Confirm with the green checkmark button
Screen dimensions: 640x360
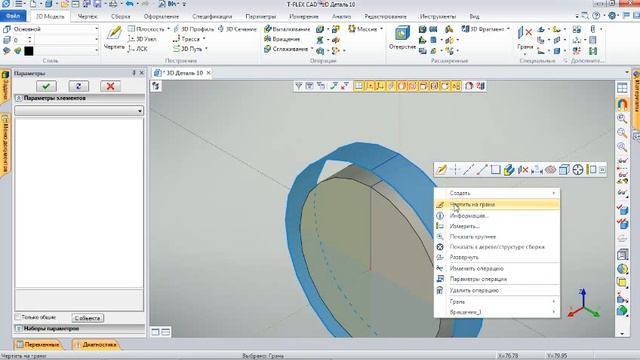pyautogui.click(x=46, y=86)
